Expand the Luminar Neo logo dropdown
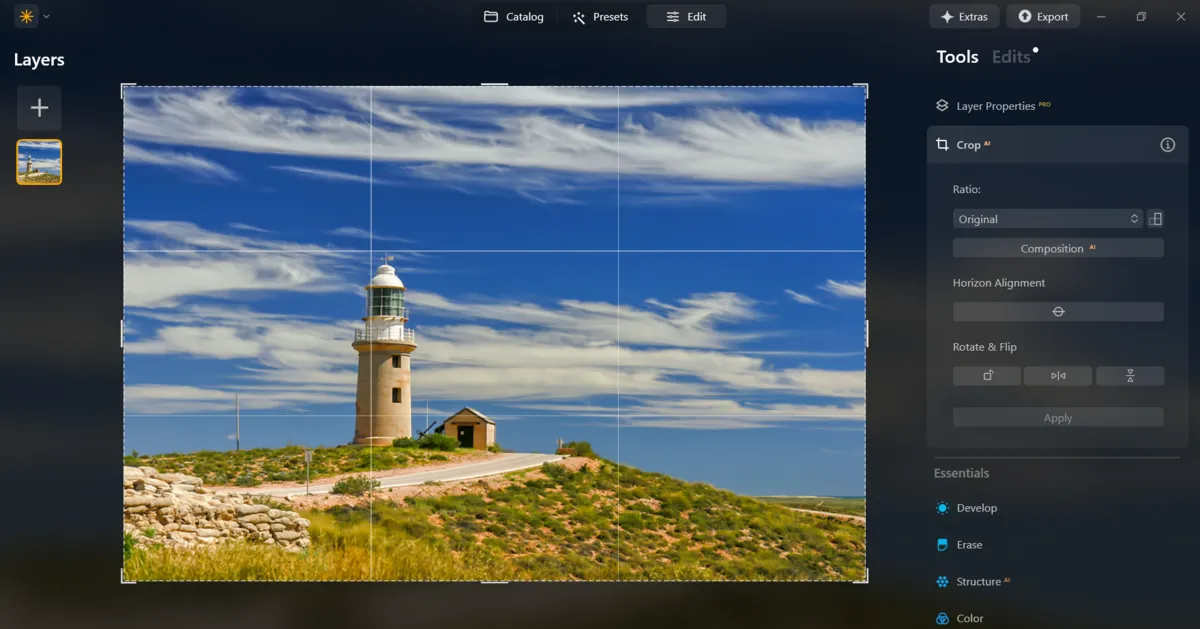This screenshot has height=629, width=1200. point(44,16)
